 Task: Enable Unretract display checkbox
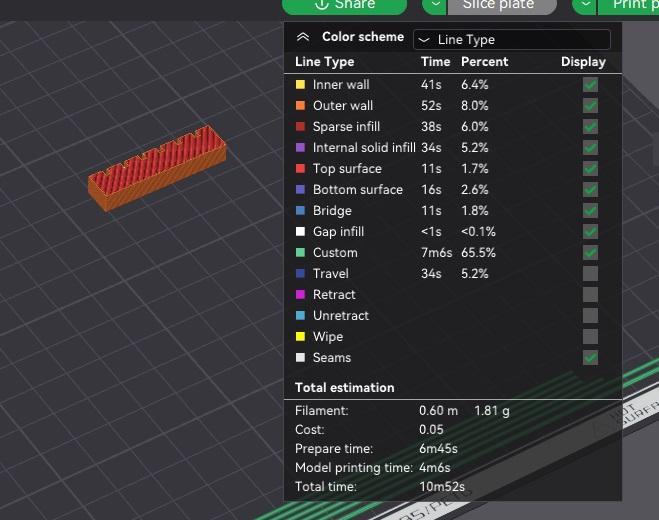point(590,316)
